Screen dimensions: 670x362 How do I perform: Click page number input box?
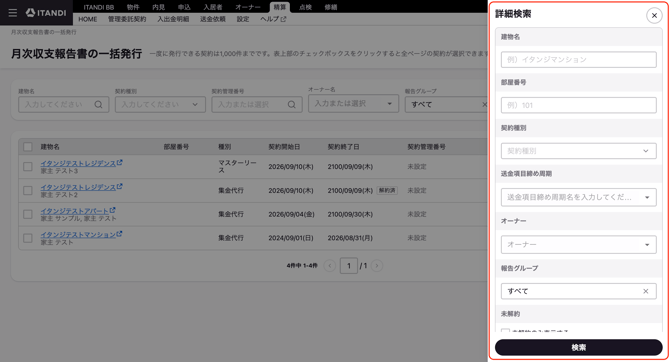(349, 266)
